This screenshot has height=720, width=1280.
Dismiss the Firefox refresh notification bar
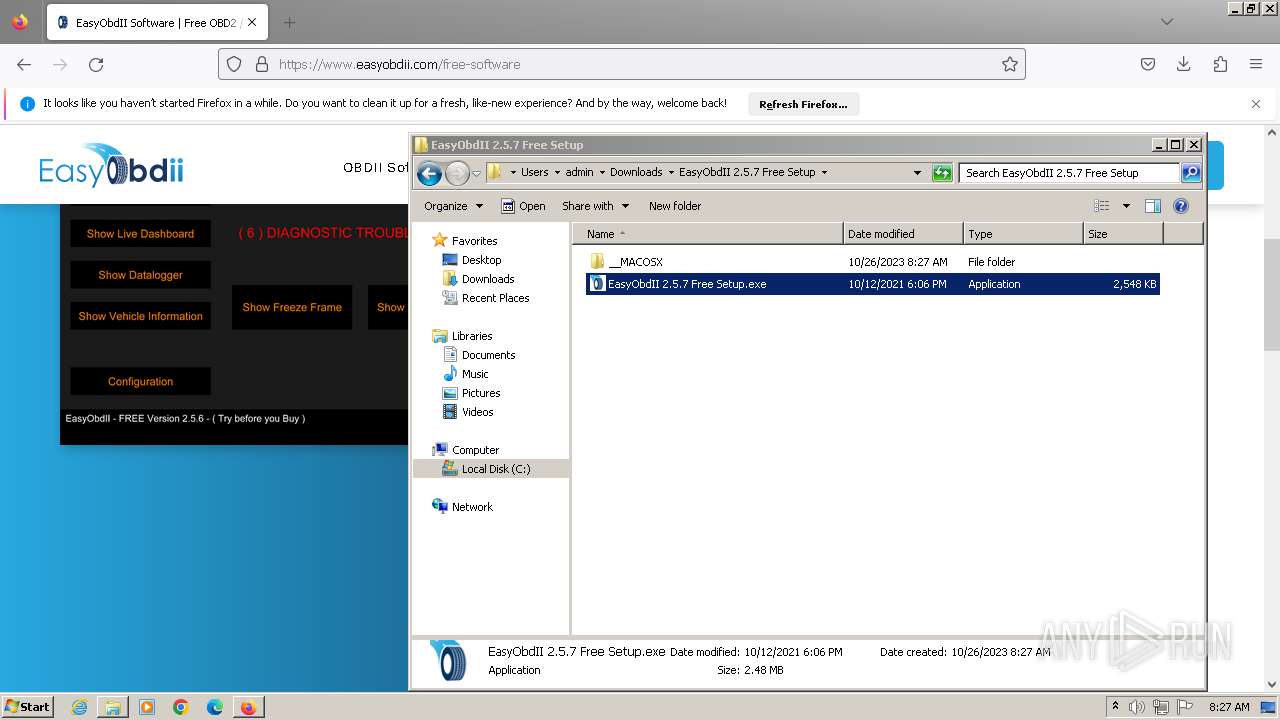1256,103
